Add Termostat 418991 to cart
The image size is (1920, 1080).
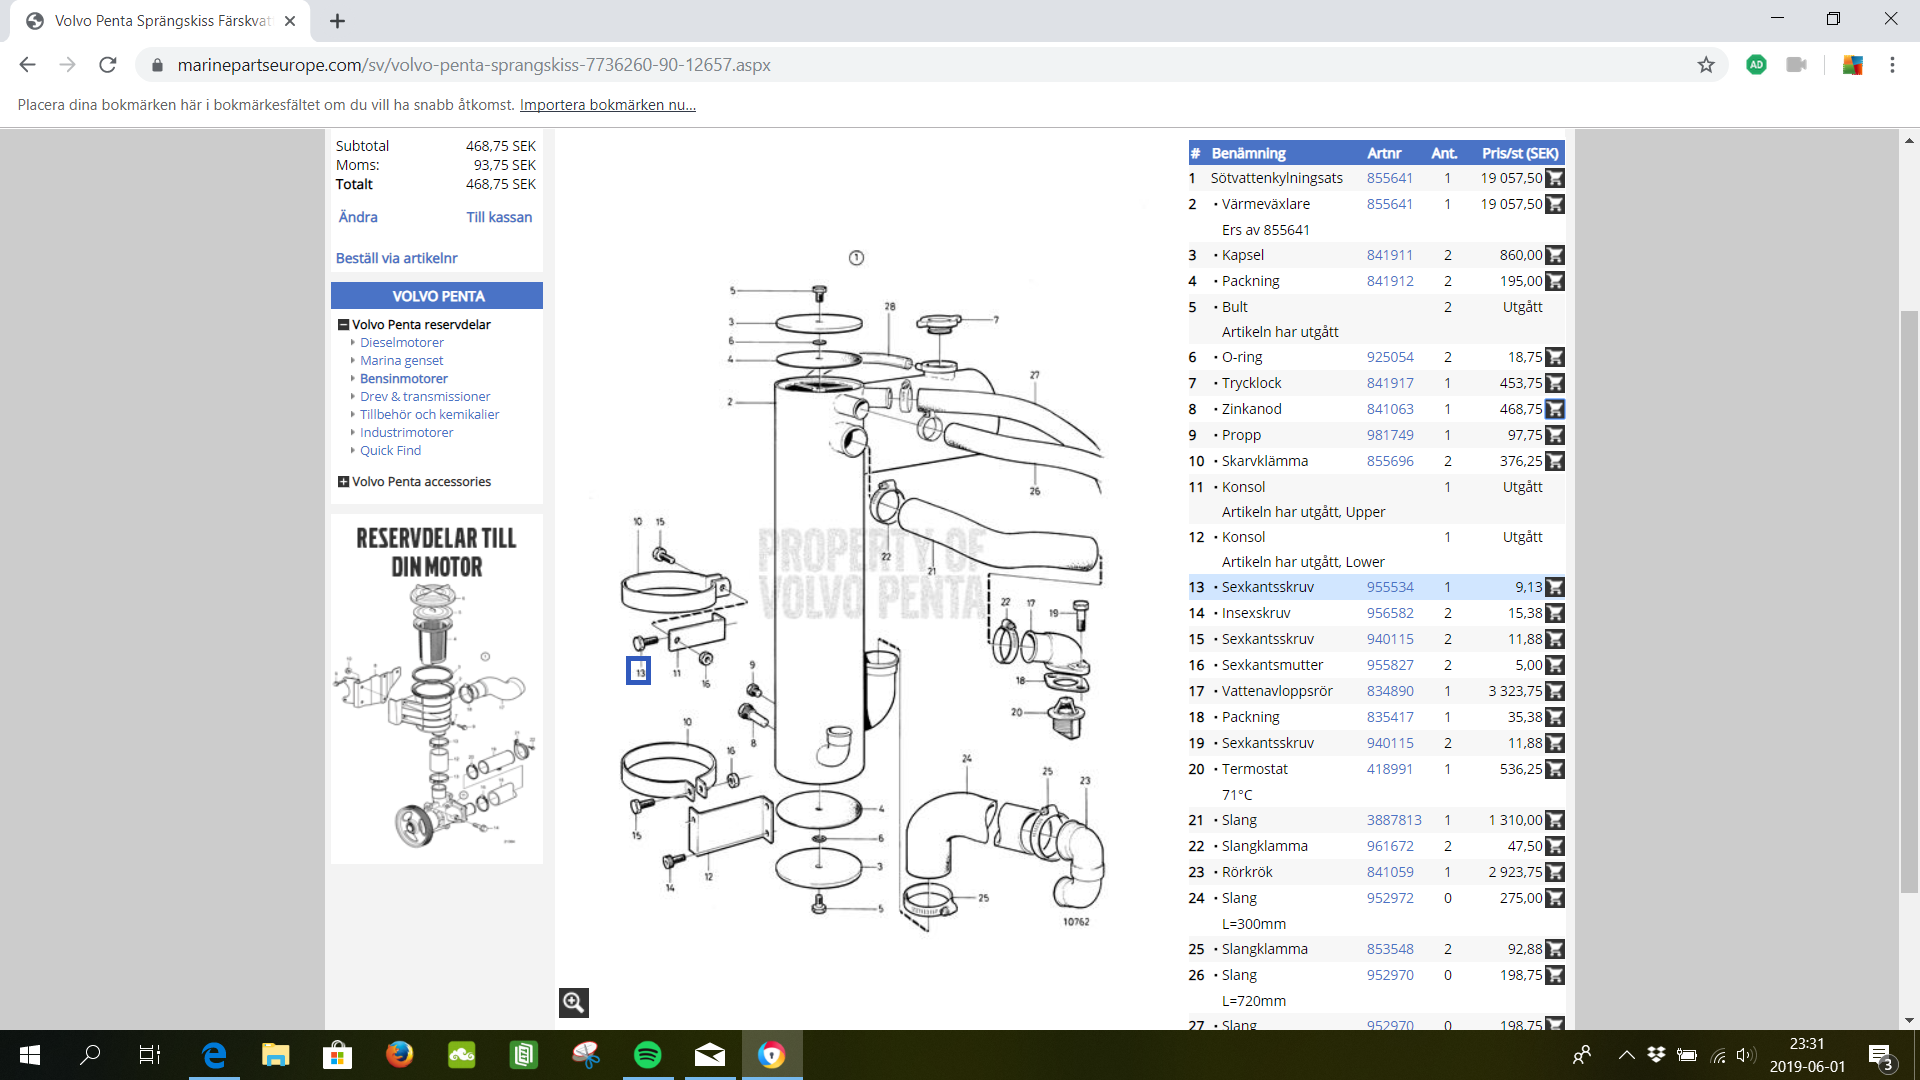coord(1555,769)
